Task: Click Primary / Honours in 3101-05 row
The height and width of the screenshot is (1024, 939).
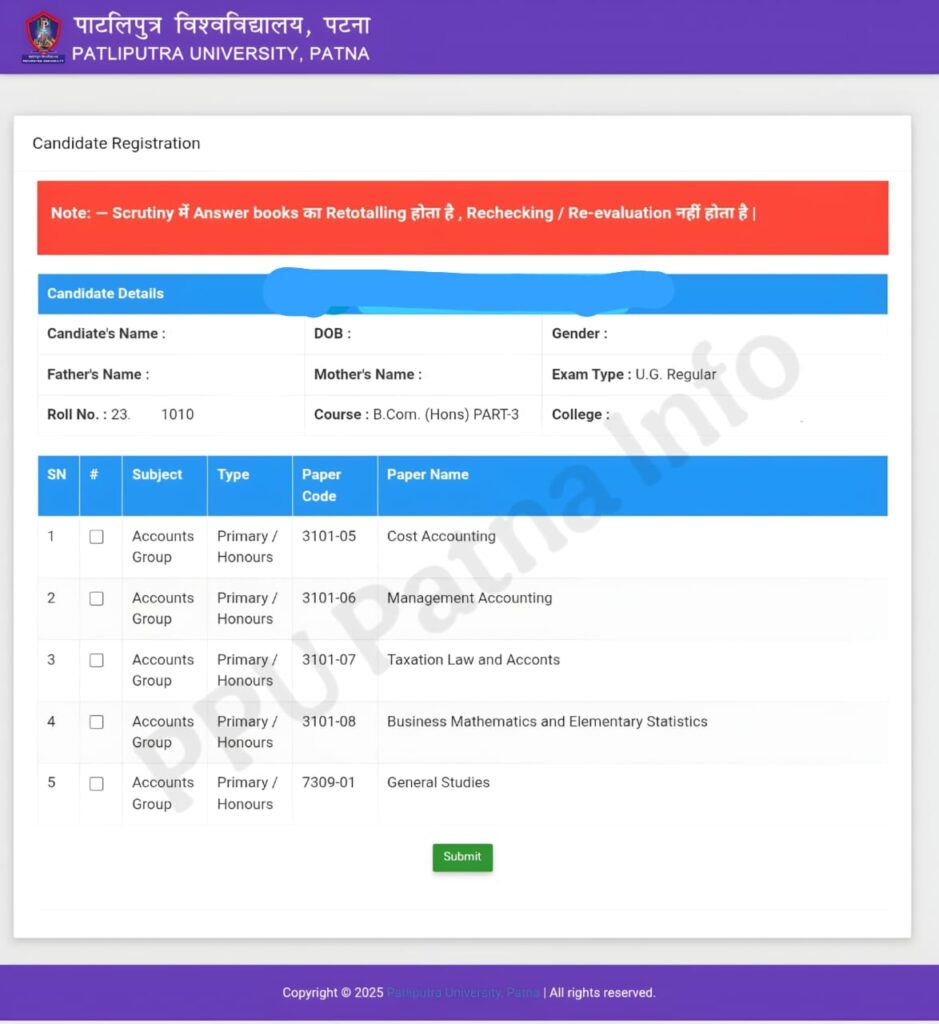Action: (247, 547)
